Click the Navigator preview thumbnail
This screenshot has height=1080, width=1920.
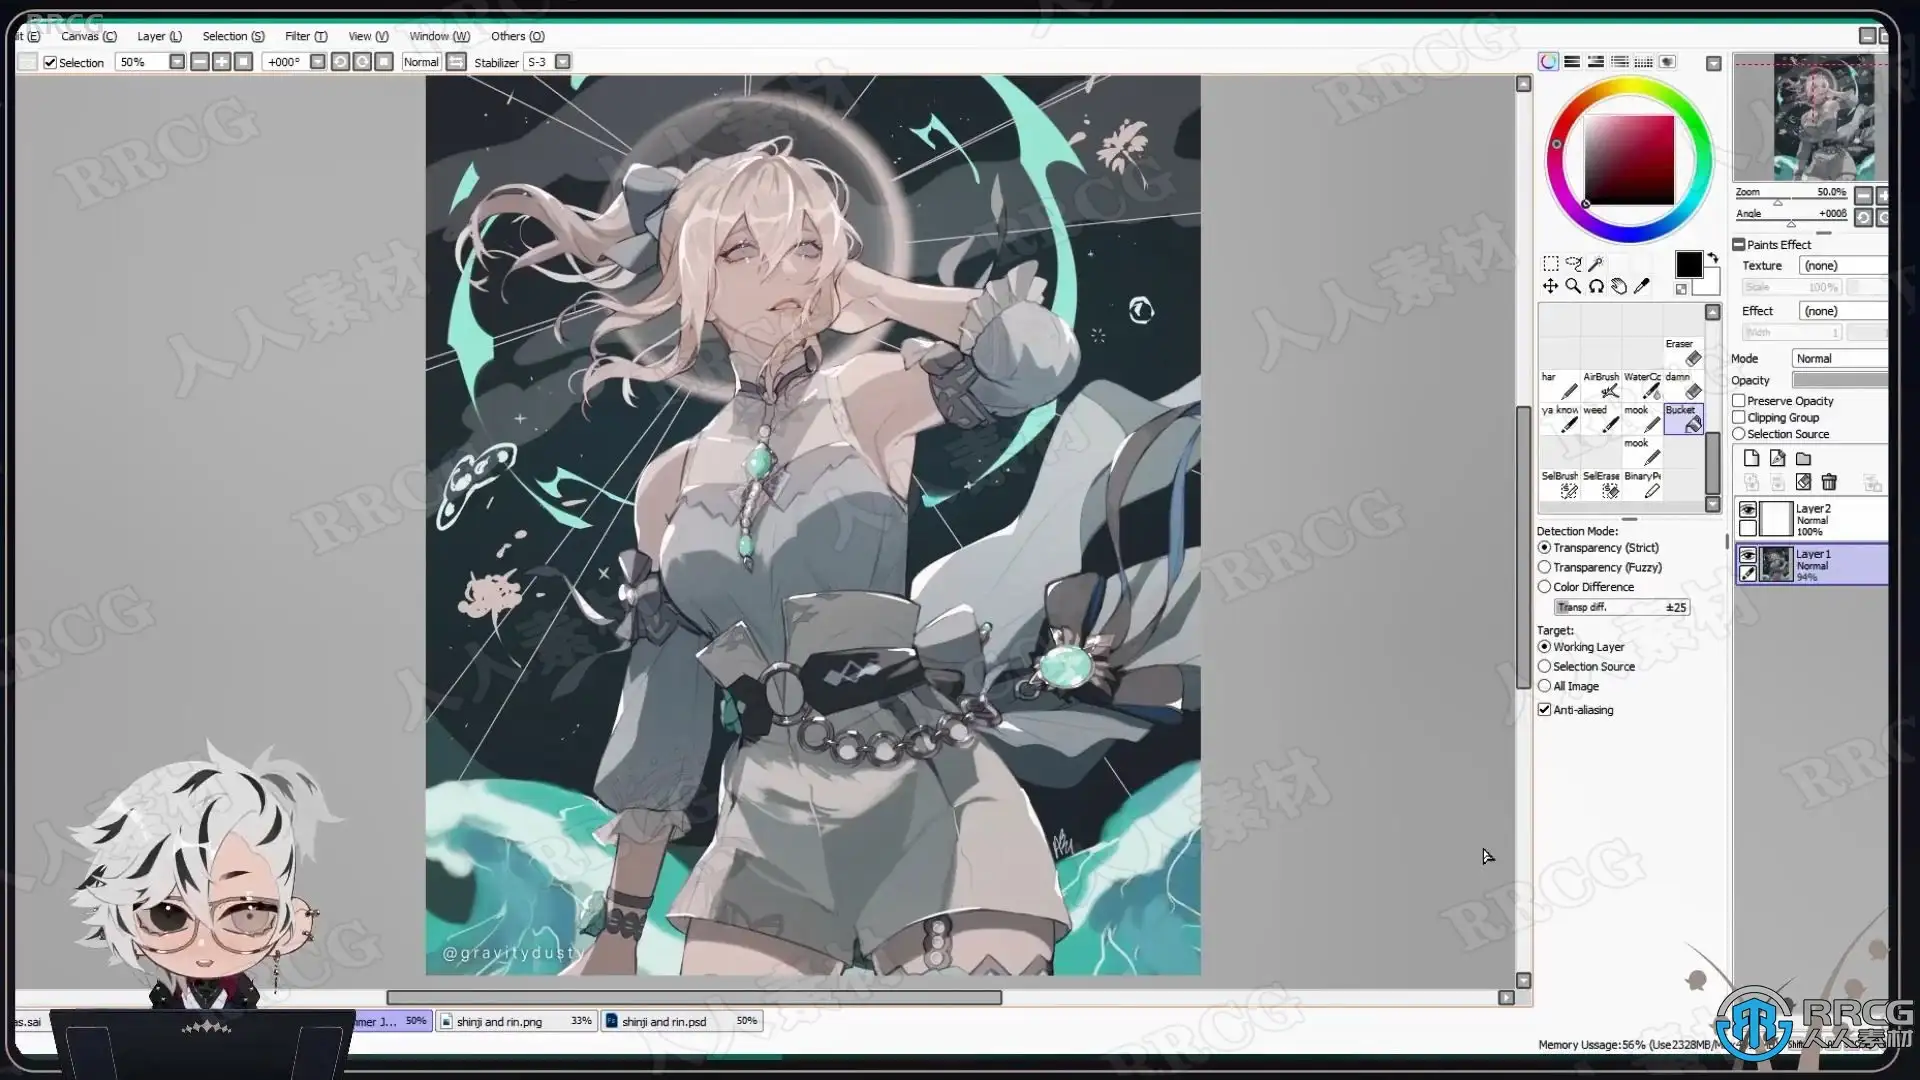click(1810, 118)
